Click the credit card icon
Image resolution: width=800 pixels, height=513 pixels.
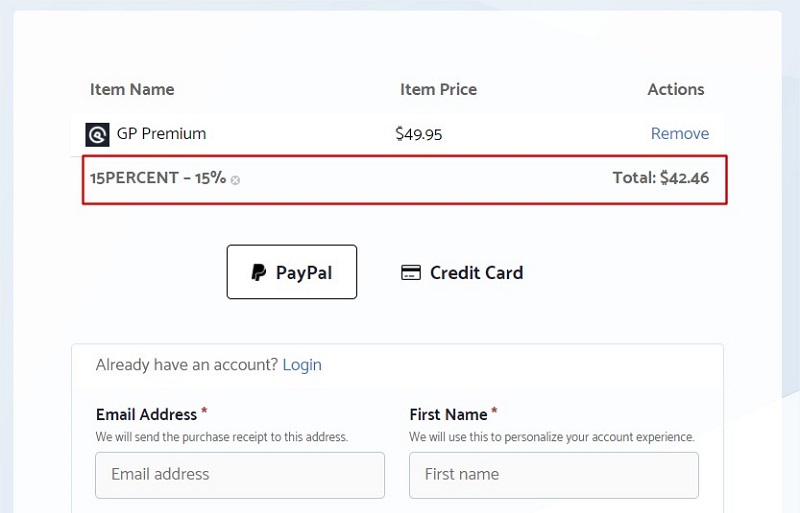411,273
